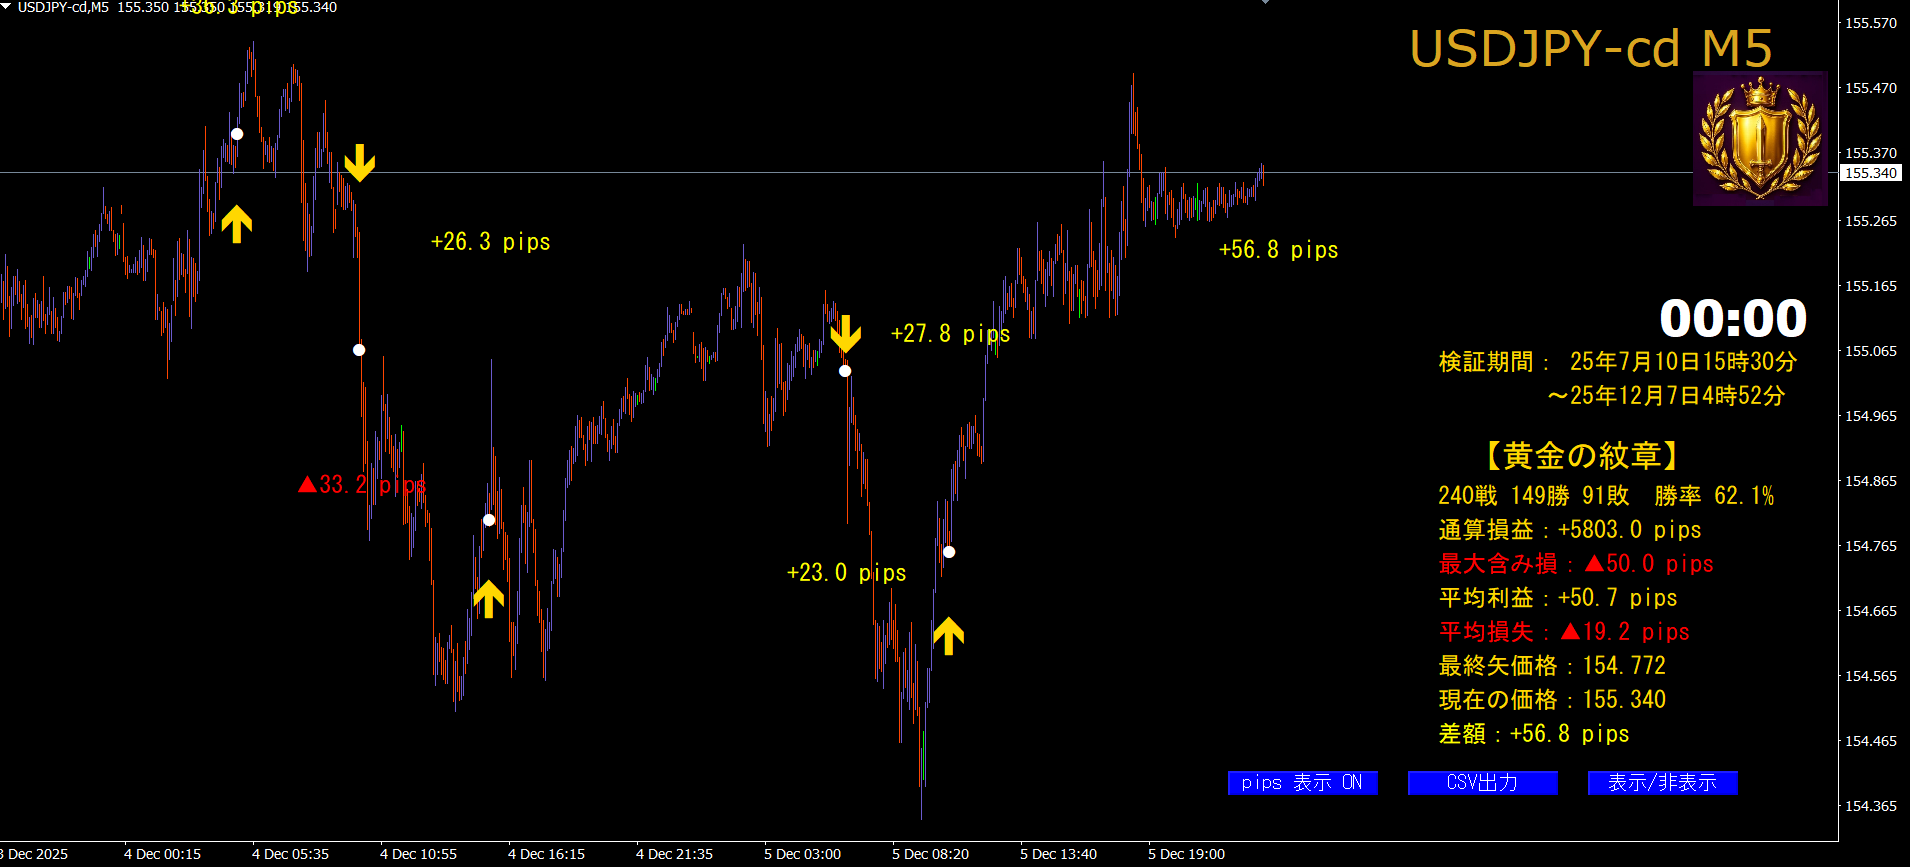Viewport: 1910px width, 867px height.
Task: Click the 154.865 price axis label
Action: (1871, 481)
